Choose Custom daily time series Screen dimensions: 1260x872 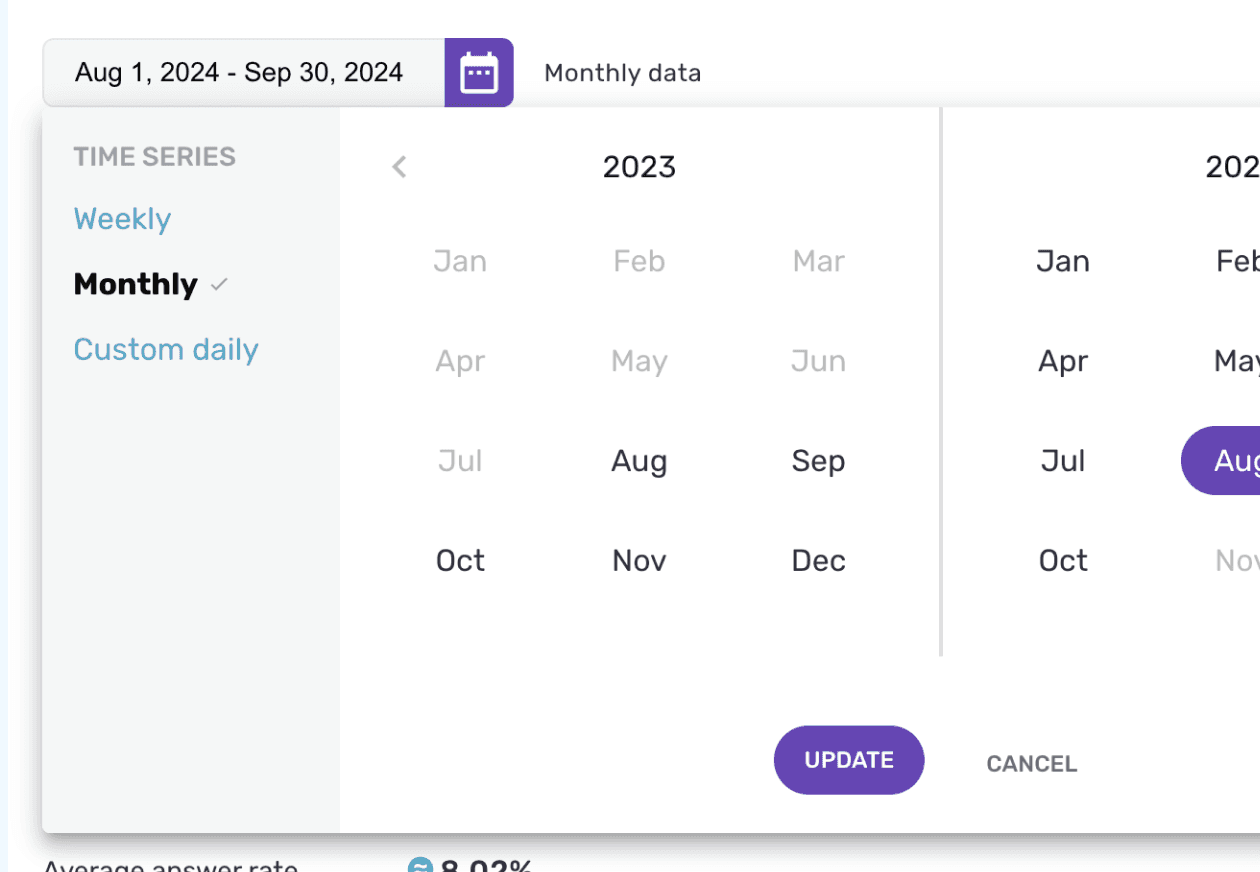(166, 349)
